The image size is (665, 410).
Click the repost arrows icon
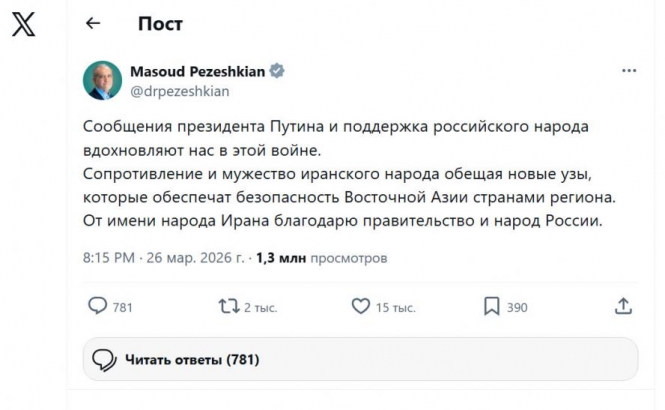229,306
